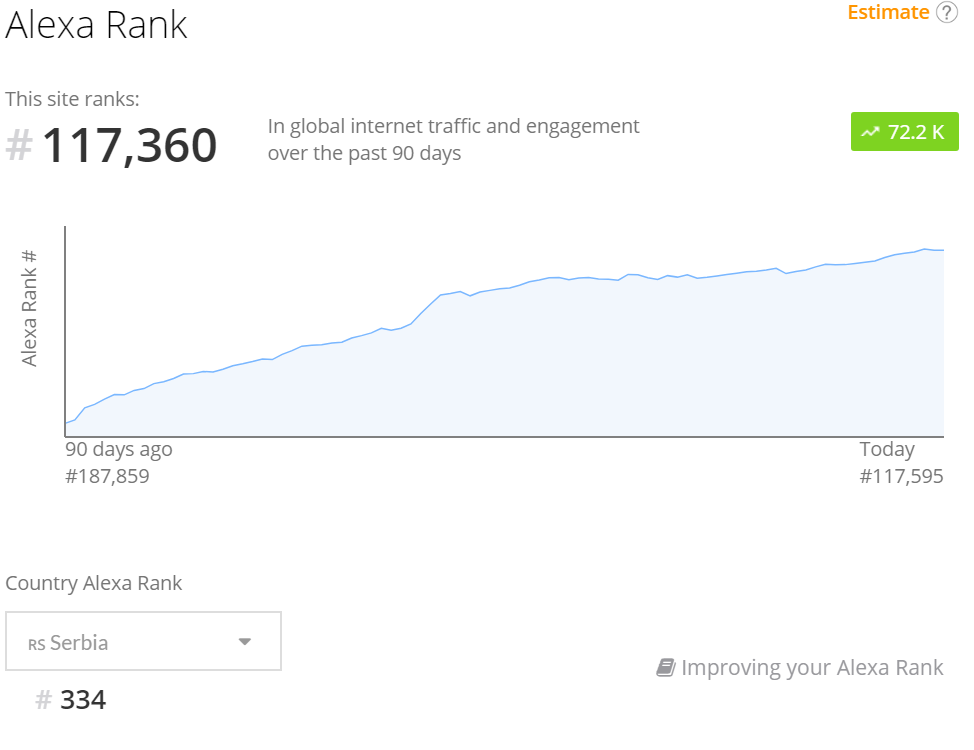Viewport: 974px width, 750px height.
Task: Click the Alexa Rank # axis label
Action: [x=29, y=308]
